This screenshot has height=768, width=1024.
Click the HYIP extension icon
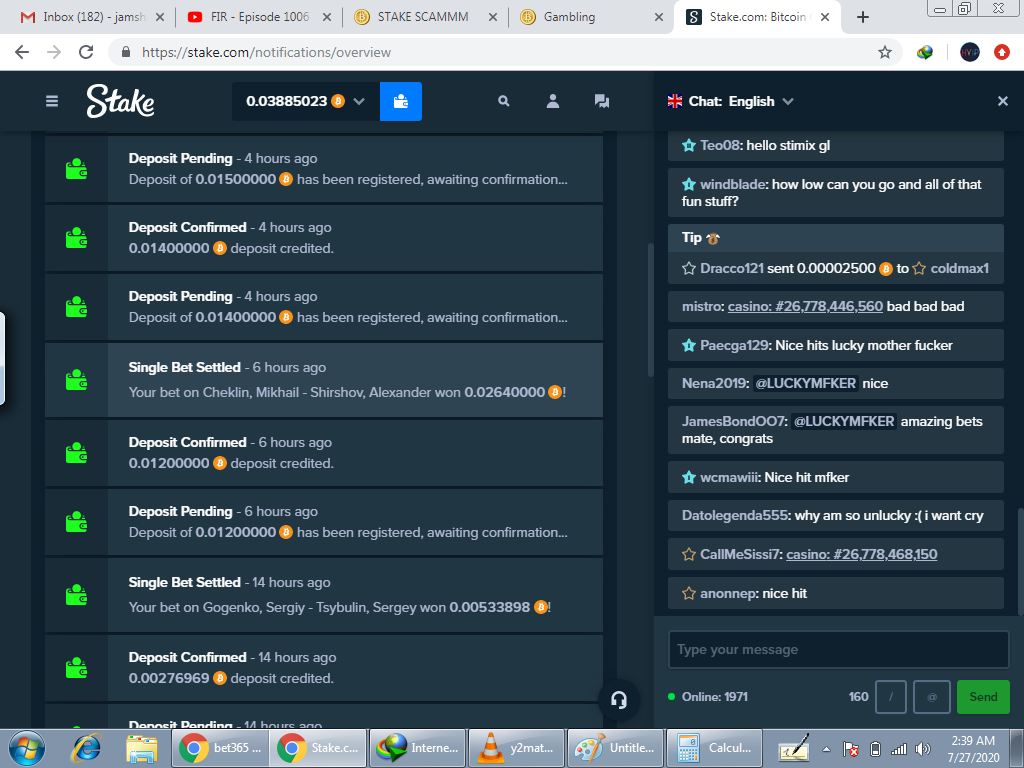coord(969,52)
